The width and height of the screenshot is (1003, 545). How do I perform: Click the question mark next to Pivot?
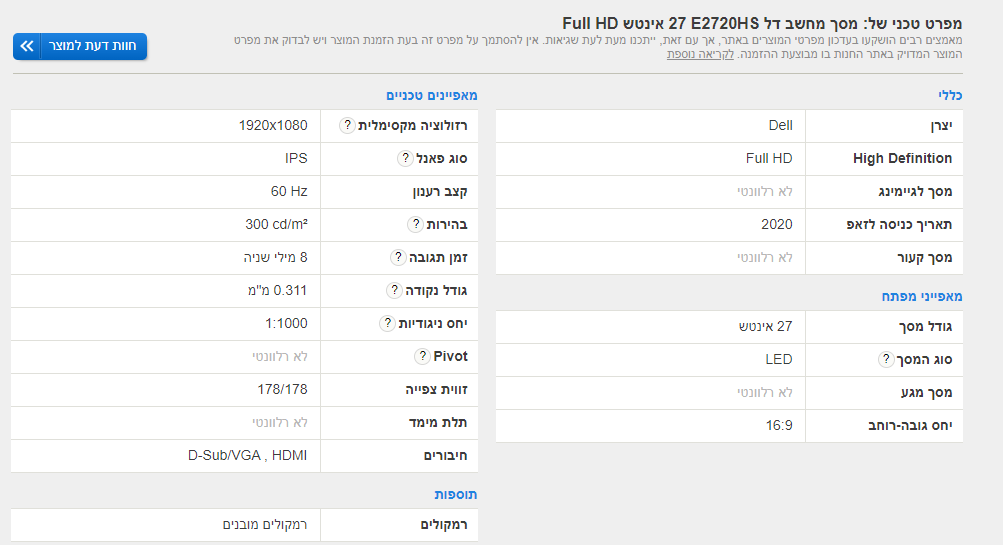tap(422, 356)
